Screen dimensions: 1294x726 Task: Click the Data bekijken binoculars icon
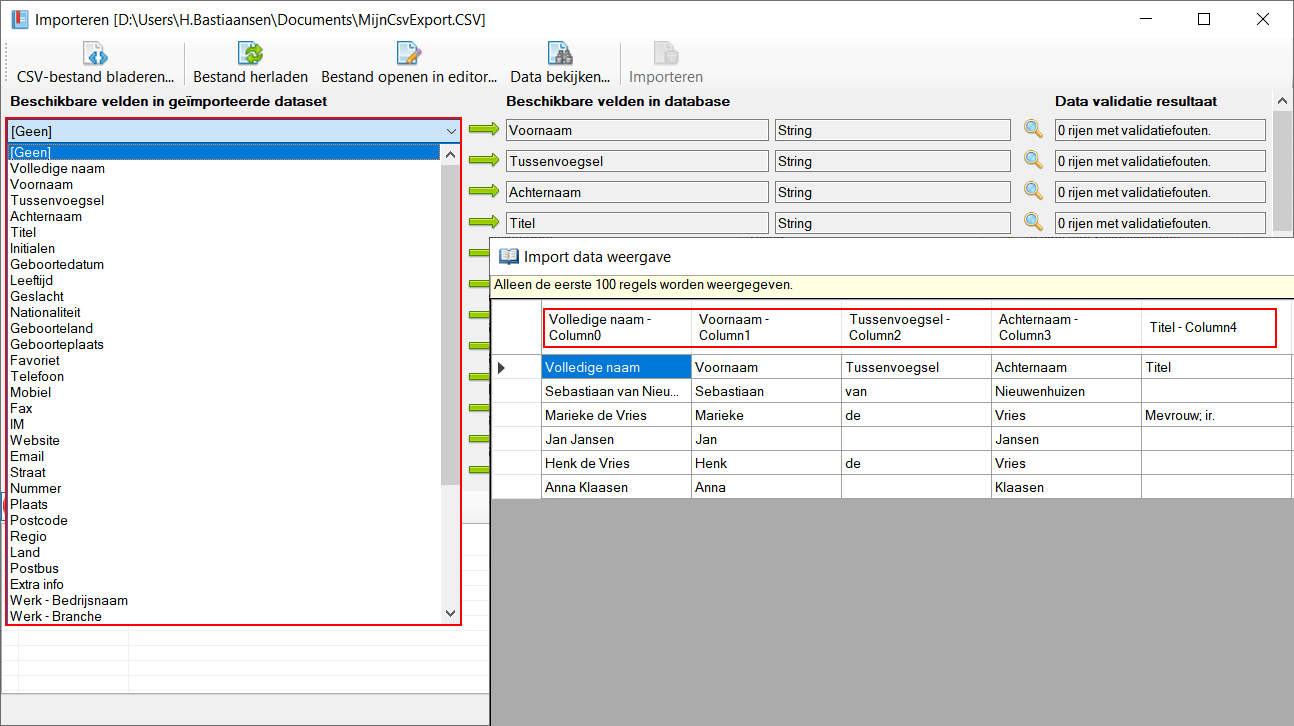click(x=560, y=54)
